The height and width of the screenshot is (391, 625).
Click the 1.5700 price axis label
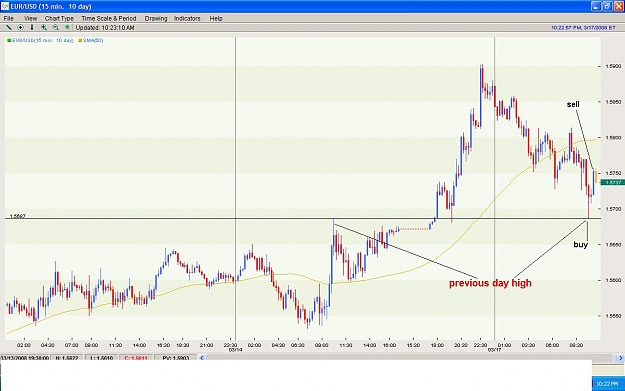pyautogui.click(x=613, y=209)
